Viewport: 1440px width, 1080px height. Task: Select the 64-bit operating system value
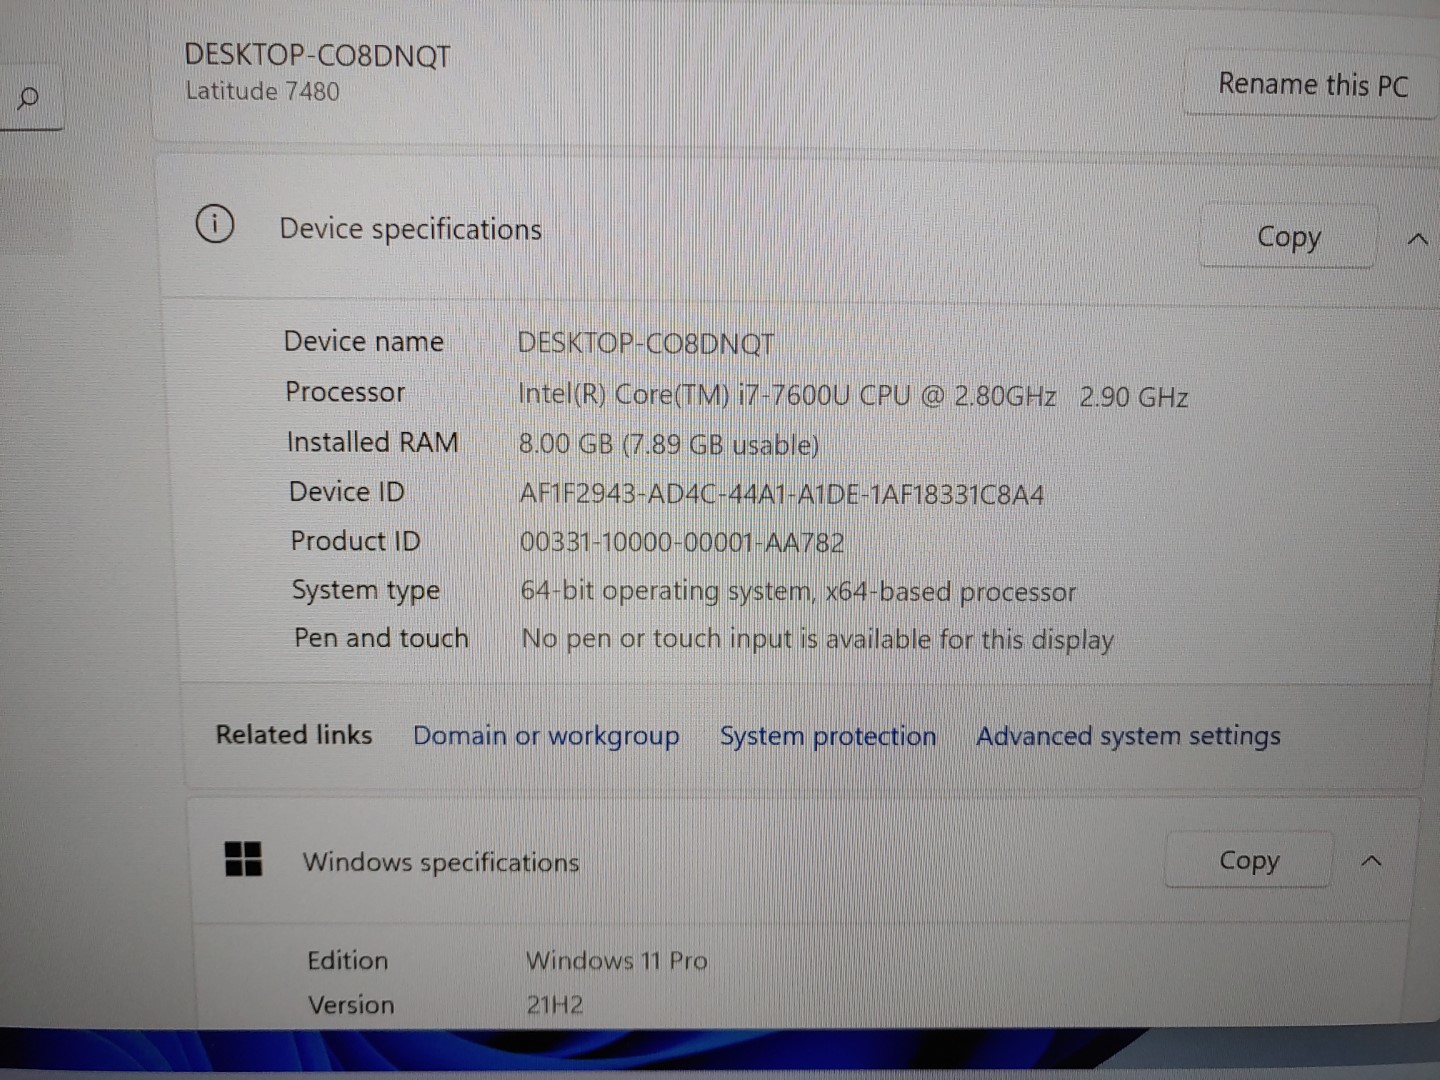click(798, 592)
